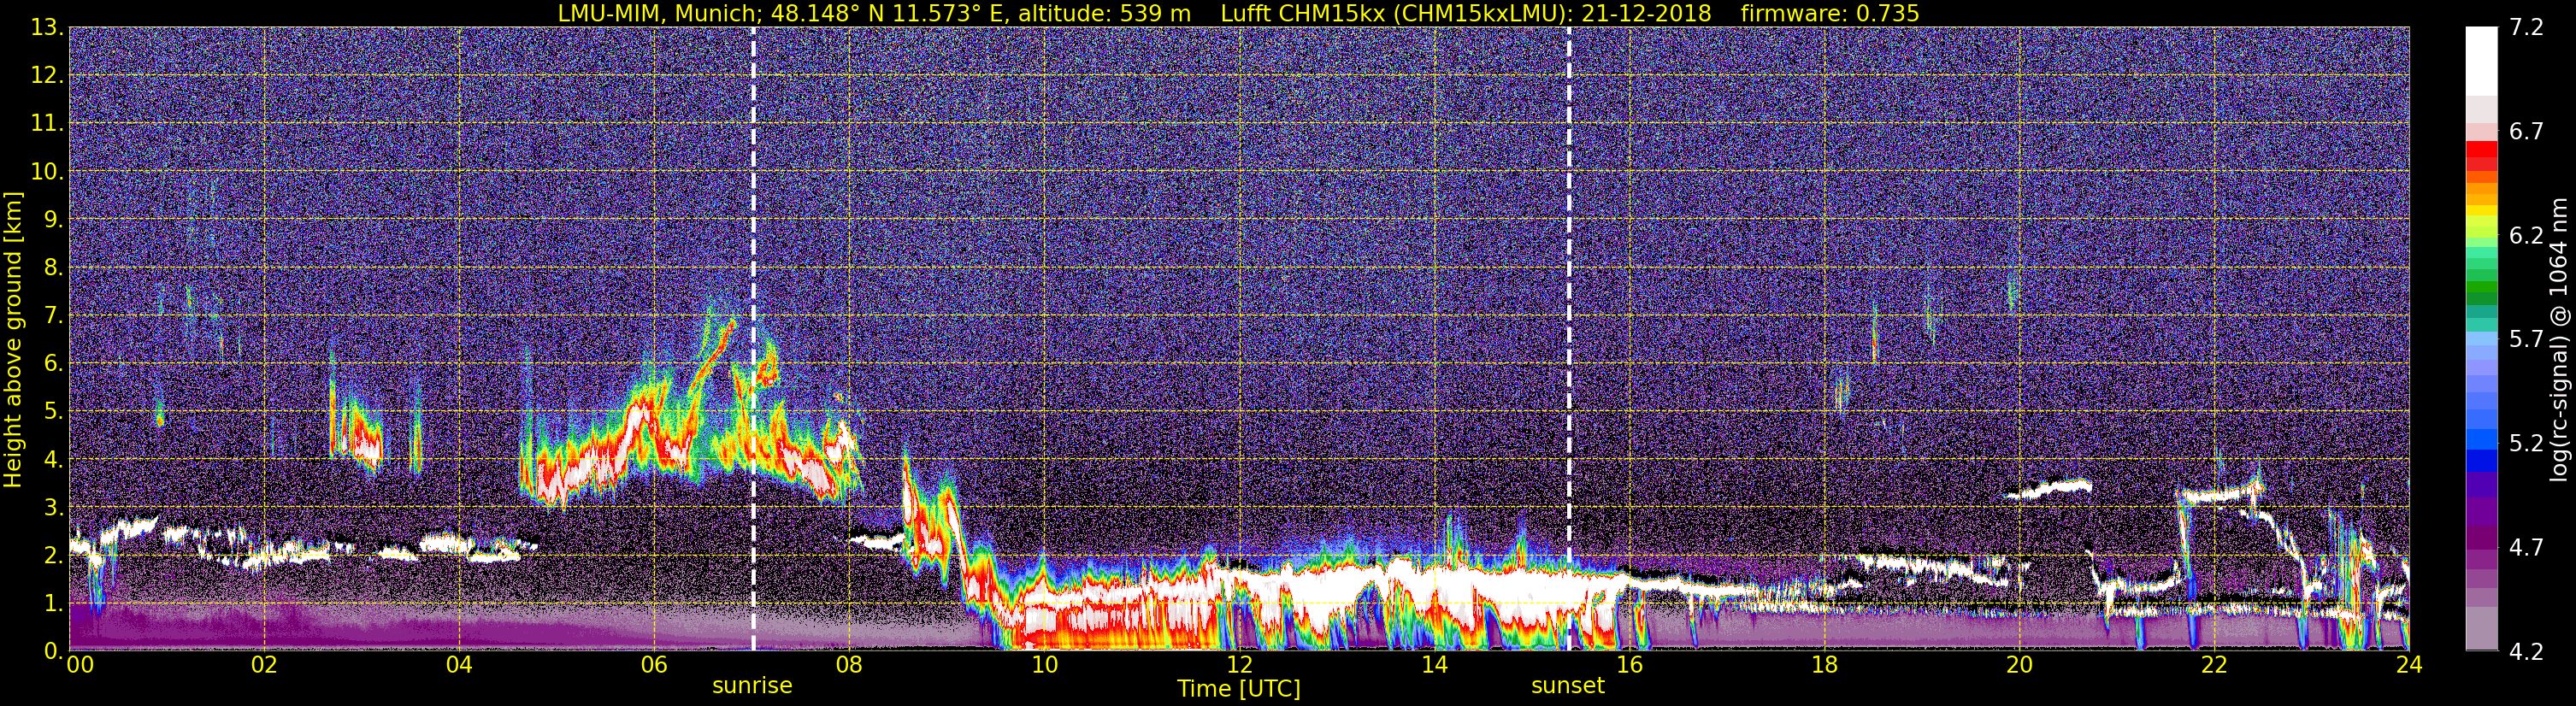Click the height axis tick '11.'
2576x706 pixels.
(x=47, y=124)
